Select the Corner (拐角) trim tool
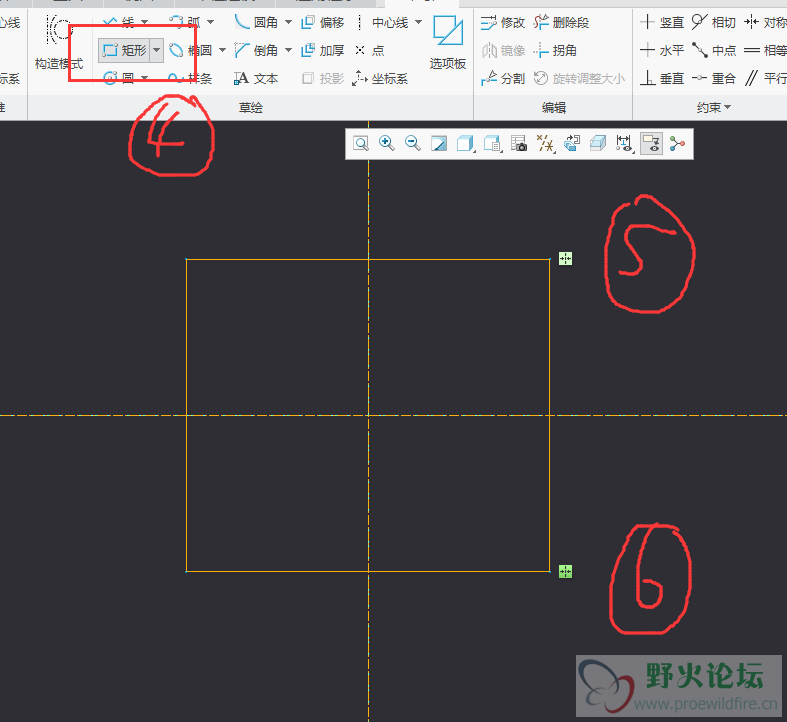This screenshot has height=722, width=787. click(555, 50)
